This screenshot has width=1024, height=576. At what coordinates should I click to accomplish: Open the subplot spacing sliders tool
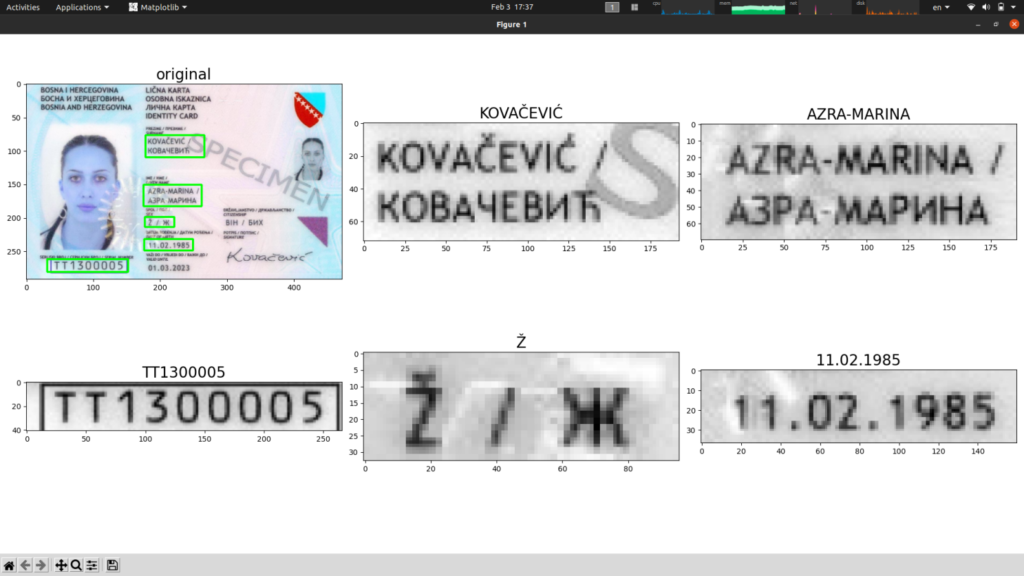[91, 565]
